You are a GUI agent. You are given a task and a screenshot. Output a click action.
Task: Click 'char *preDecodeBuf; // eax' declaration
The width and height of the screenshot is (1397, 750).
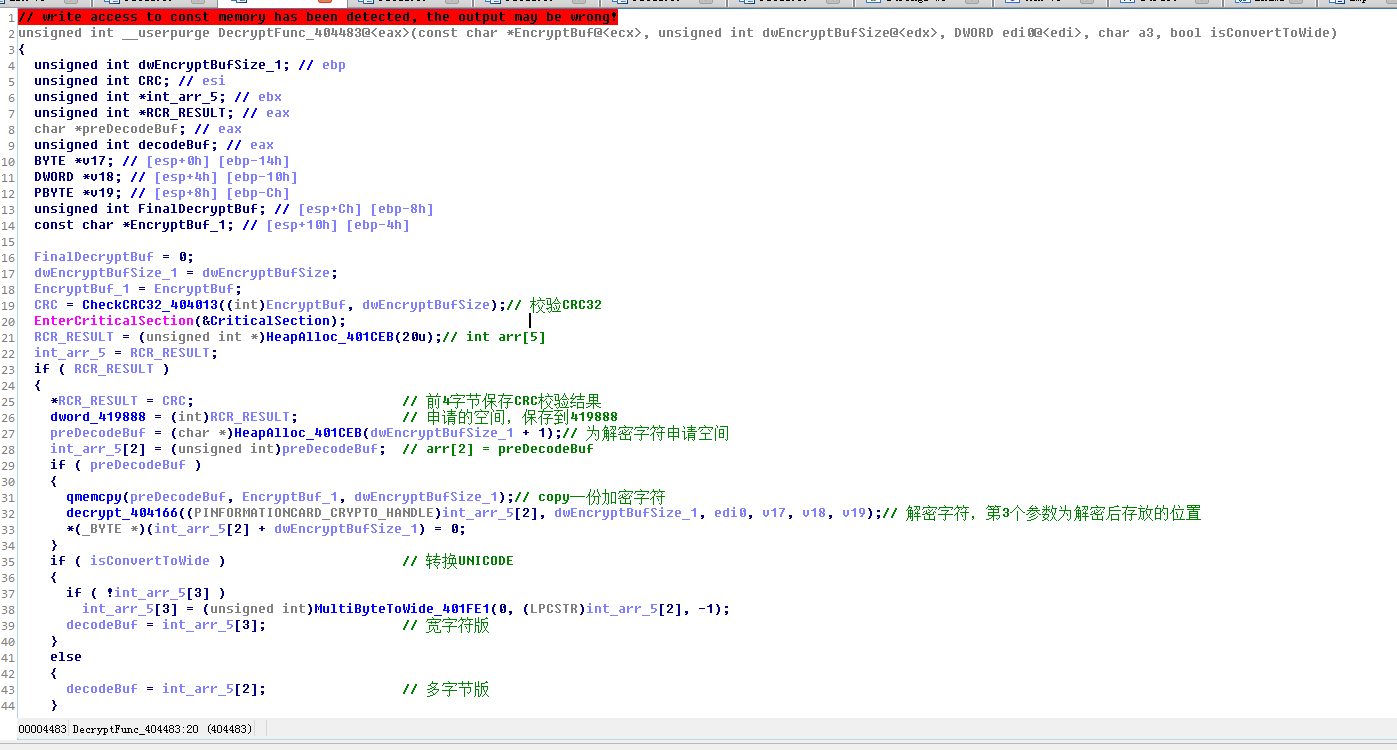pyautogui.click(x=138, y=129)
